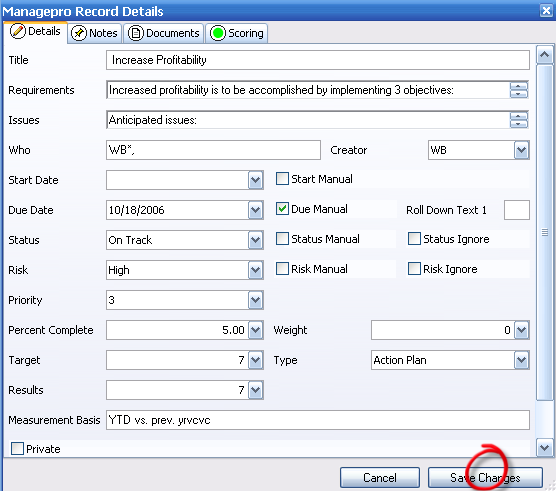This screenshot has height=491, width=556.
Task: Click the scrollbar up arrow
Action: (x=545, y=55)
